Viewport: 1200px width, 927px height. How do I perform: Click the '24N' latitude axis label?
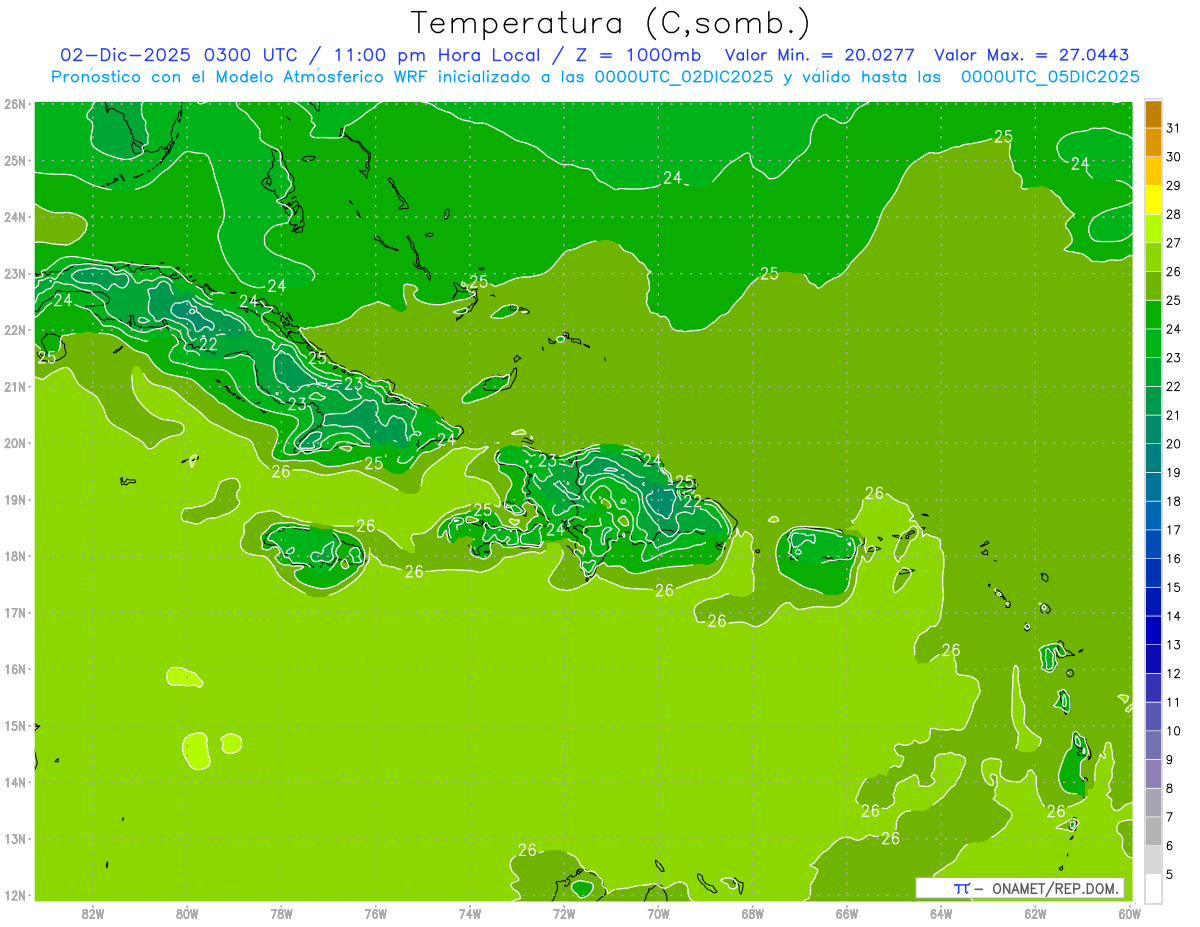15,217
